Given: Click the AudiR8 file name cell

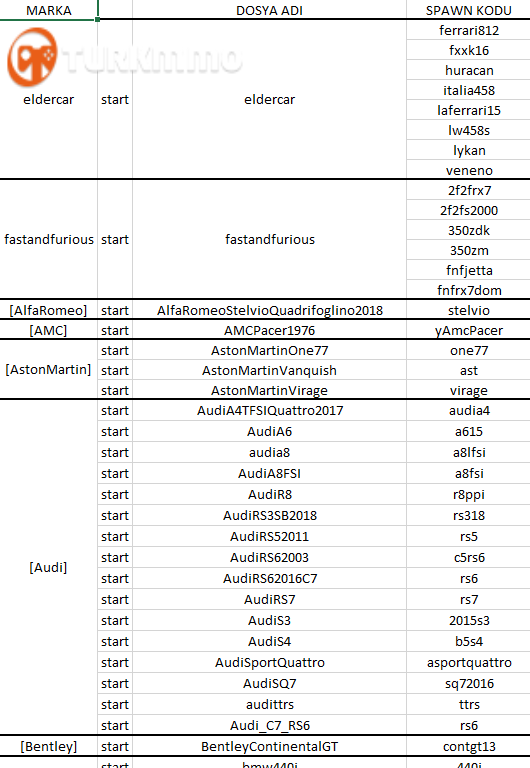Looking at the screenshot, I should coord(269,495).
